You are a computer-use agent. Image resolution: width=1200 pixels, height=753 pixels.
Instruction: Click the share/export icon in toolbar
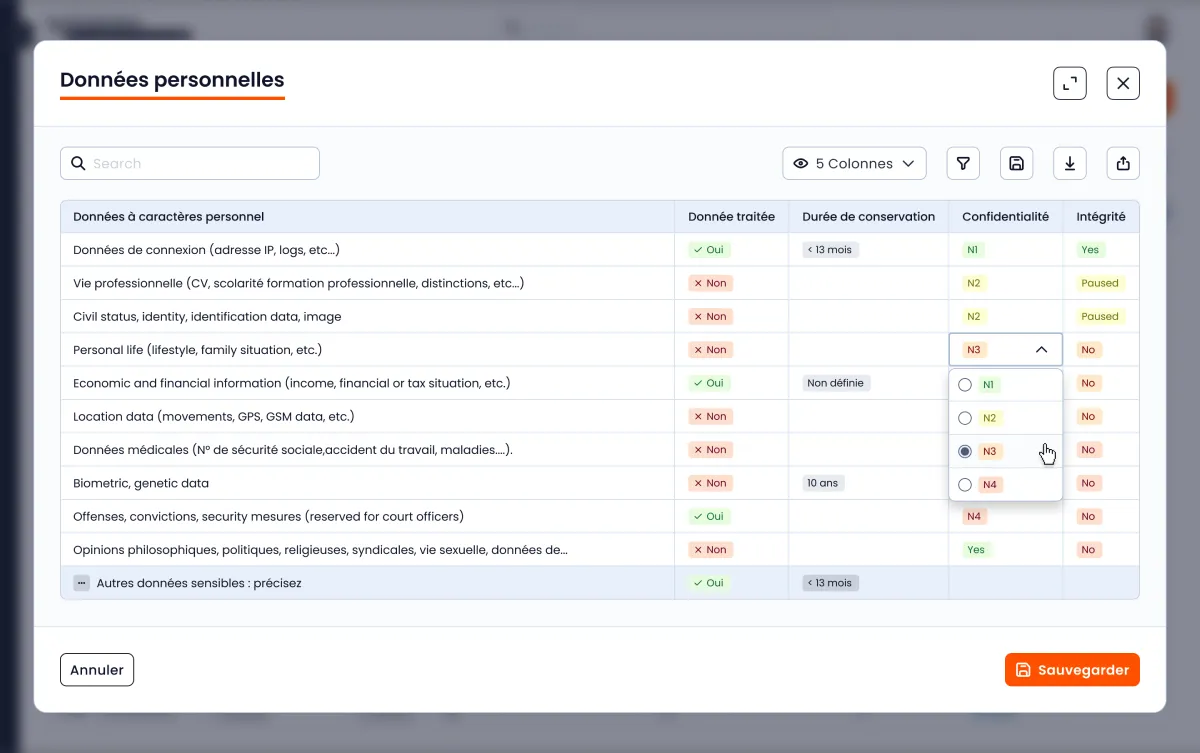[x=1122, y=163]
